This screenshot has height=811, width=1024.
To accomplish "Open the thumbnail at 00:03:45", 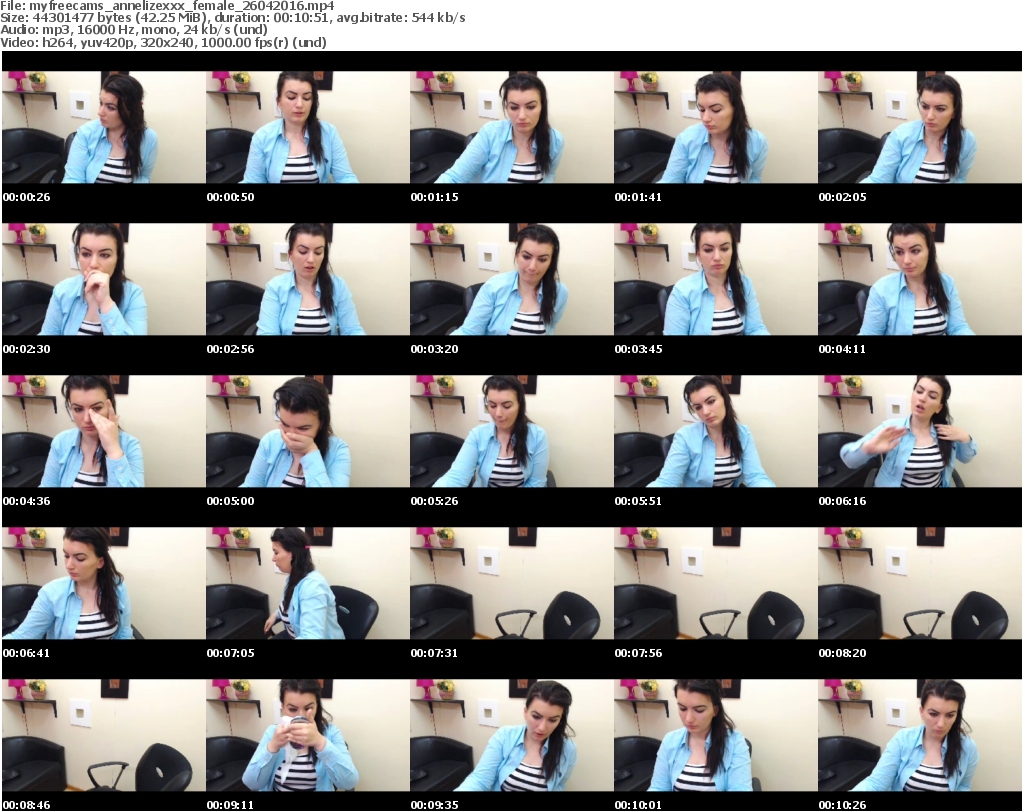I will (716, 279).
